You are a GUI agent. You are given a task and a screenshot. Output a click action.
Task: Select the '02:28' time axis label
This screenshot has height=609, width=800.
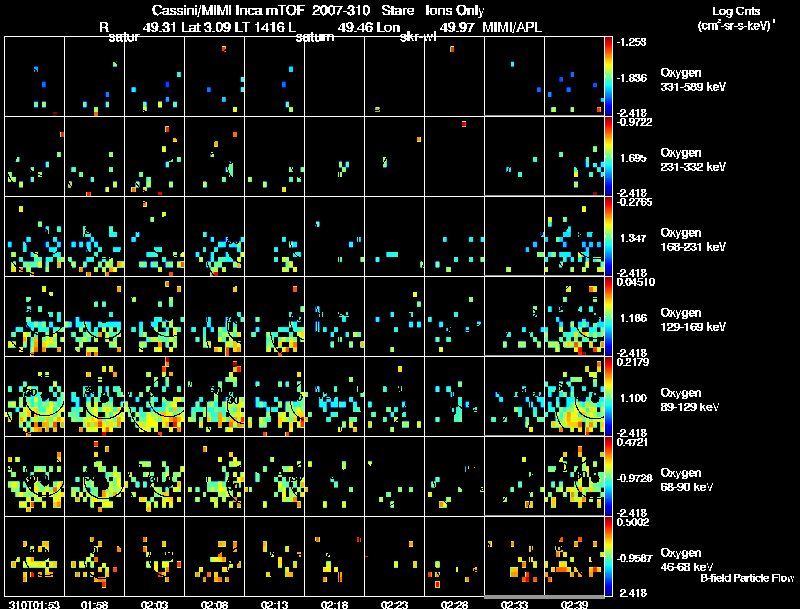tap(454, 605)
